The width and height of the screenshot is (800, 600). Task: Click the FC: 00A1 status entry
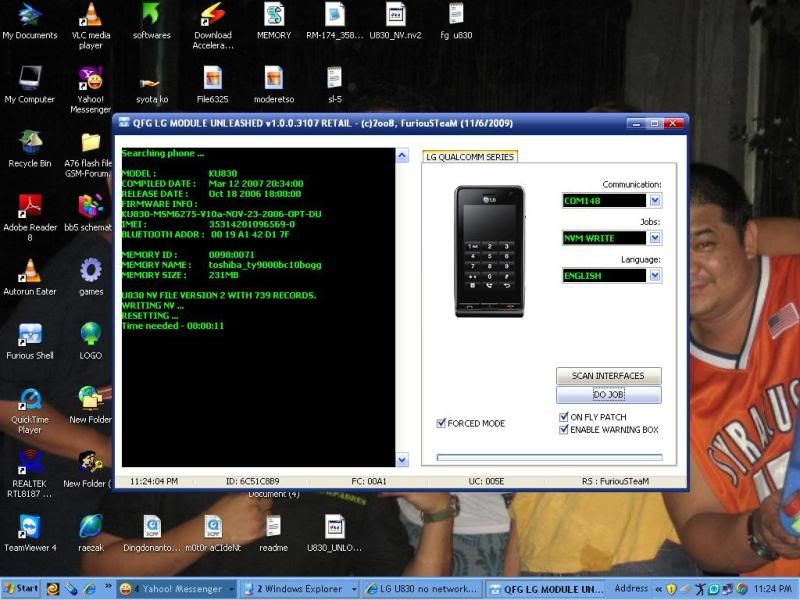click(368, 481)
